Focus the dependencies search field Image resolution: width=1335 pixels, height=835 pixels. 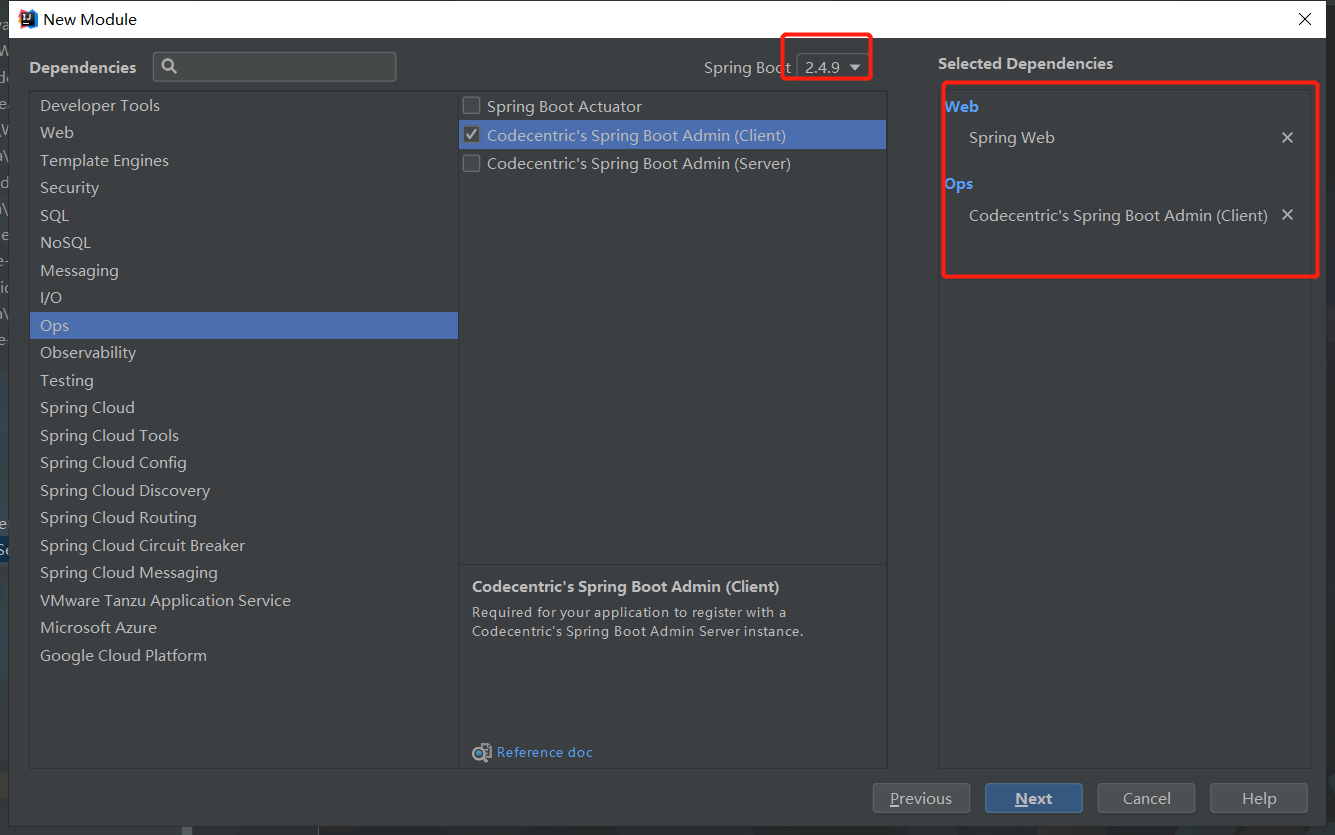[274, 66]
